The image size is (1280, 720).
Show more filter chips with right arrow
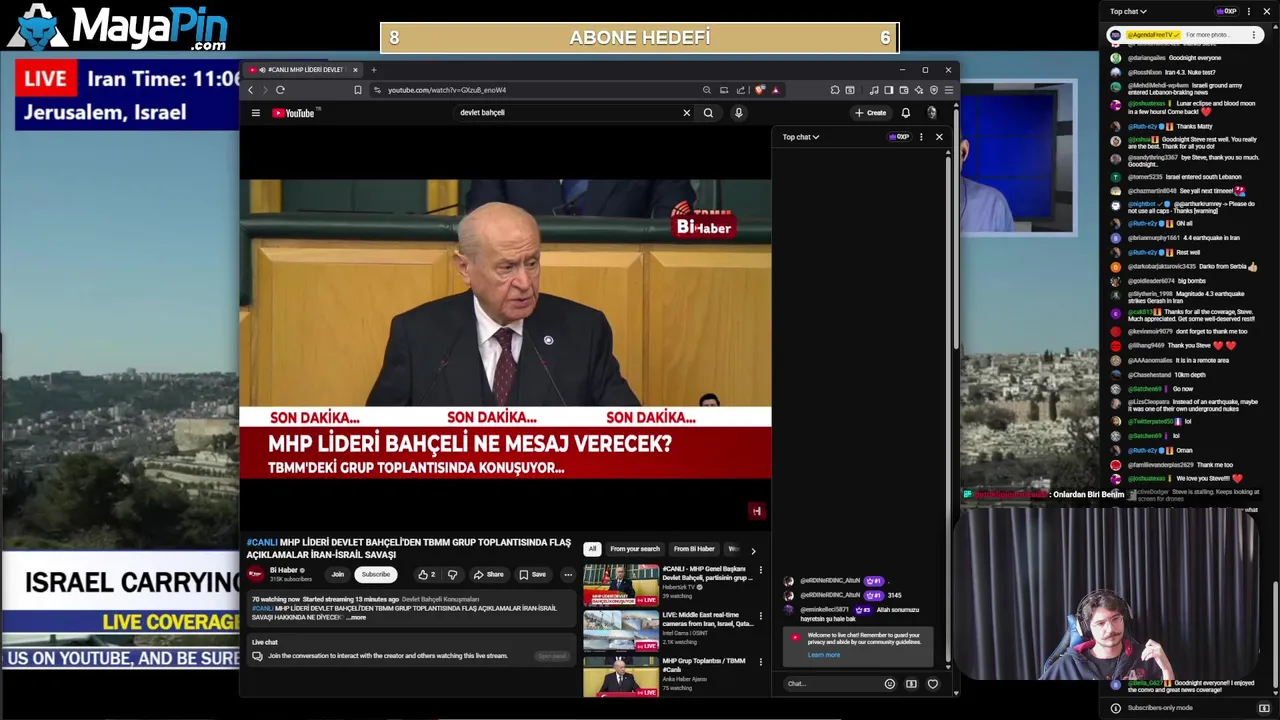pyautogui.click(x=753, y=550)
